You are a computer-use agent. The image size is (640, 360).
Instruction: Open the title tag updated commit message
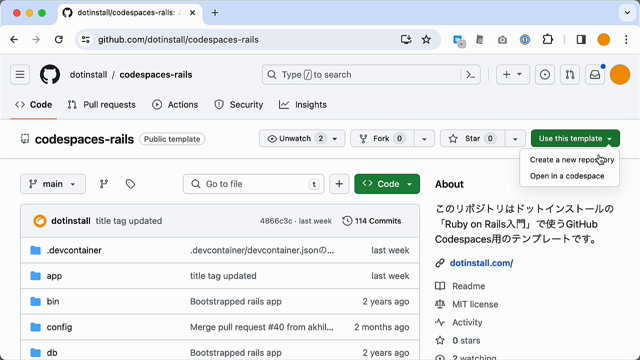pos(129,221)
